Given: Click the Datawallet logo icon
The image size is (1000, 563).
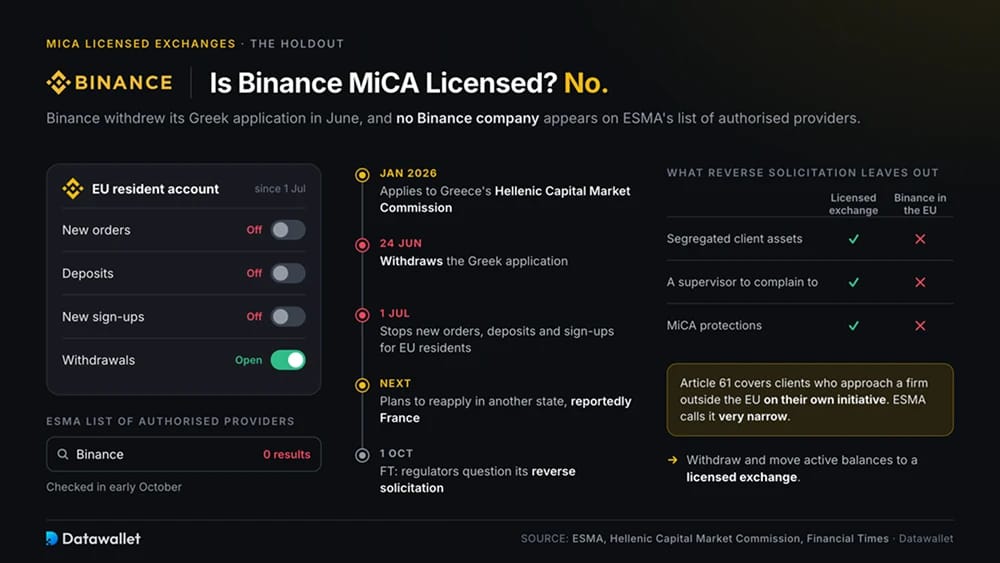Looking at the screenshot, I should 52,538.
